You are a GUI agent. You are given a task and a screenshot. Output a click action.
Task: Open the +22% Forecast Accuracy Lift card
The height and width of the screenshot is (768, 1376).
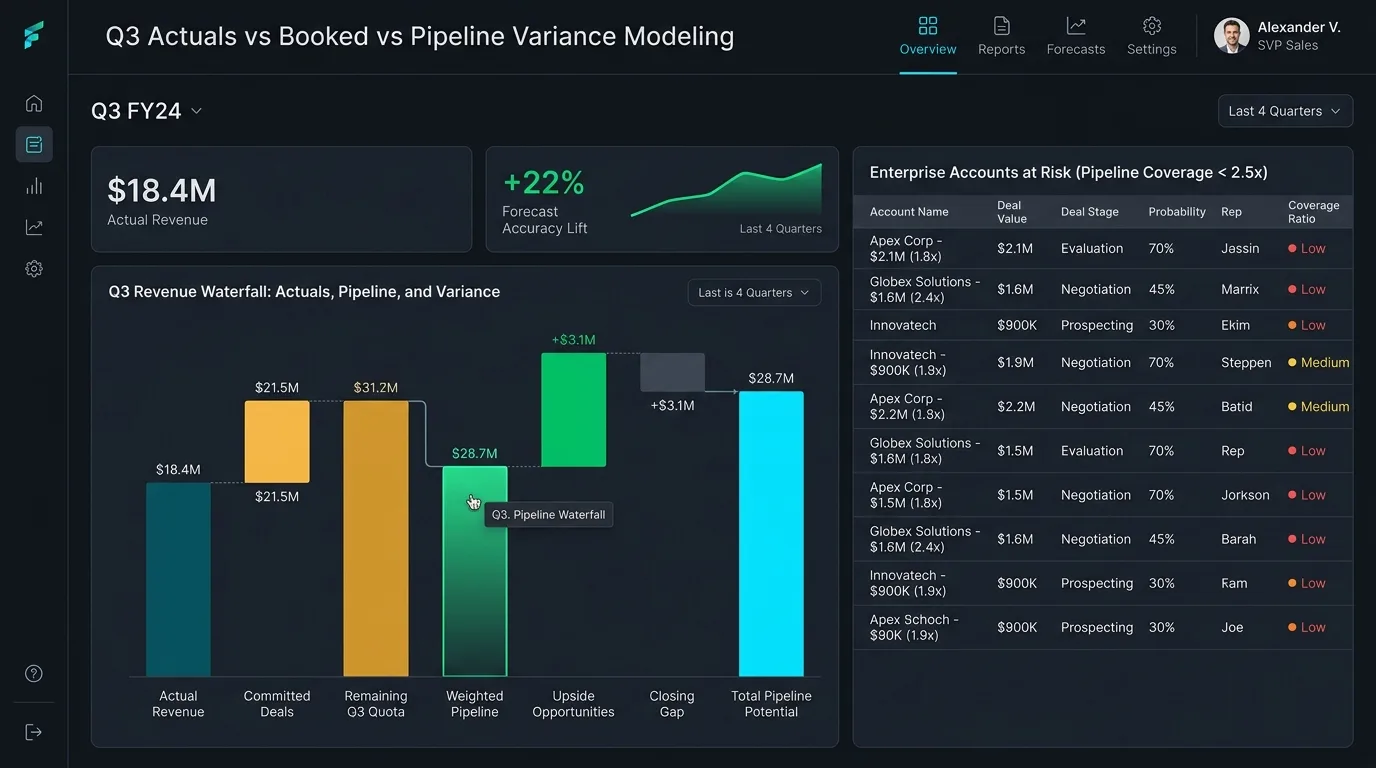pos(662,200)
